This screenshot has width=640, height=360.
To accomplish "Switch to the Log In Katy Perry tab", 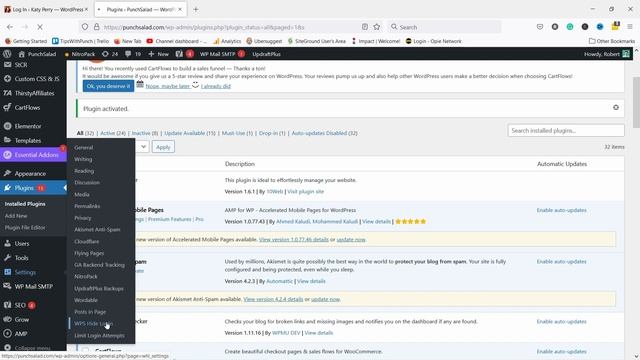I will coord(47,9).
